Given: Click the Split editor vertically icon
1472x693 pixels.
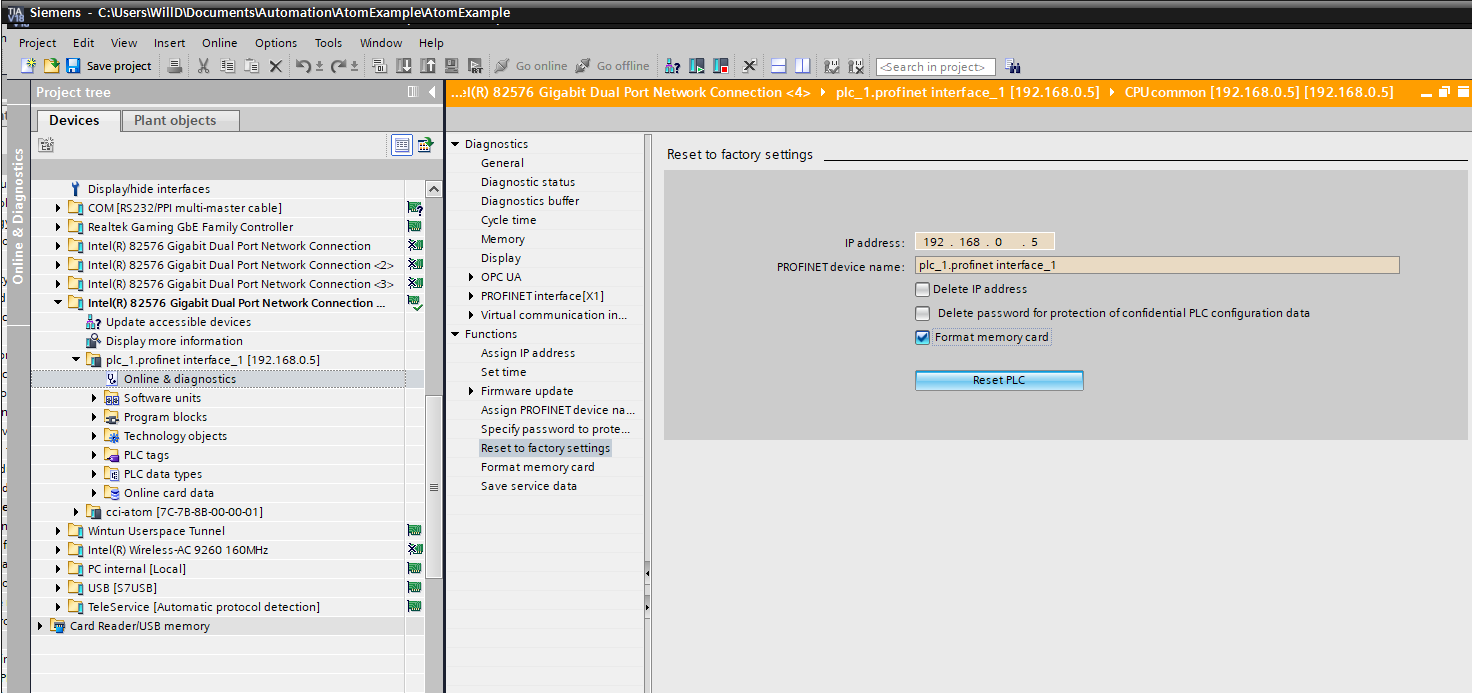Looking at the screenshot, I should point(802,66).
